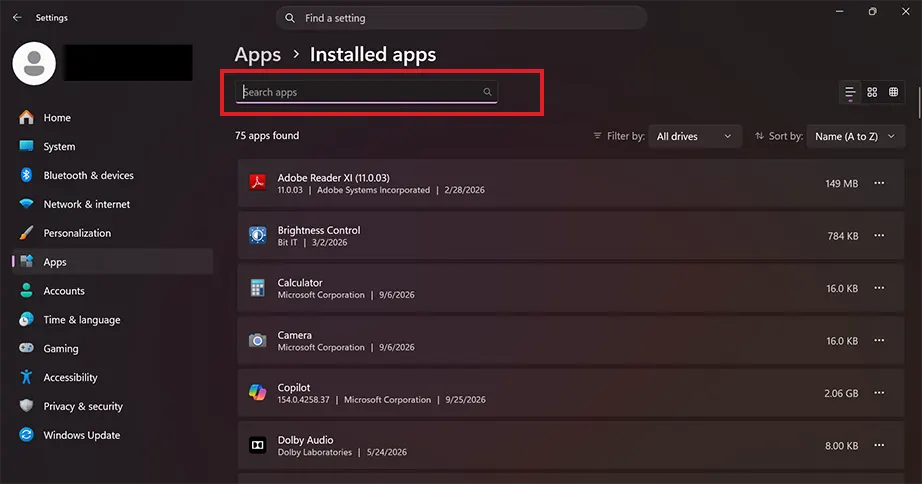The image size is (922, 484).
Task: Select the Copilot app name
Action: (293, 388)
